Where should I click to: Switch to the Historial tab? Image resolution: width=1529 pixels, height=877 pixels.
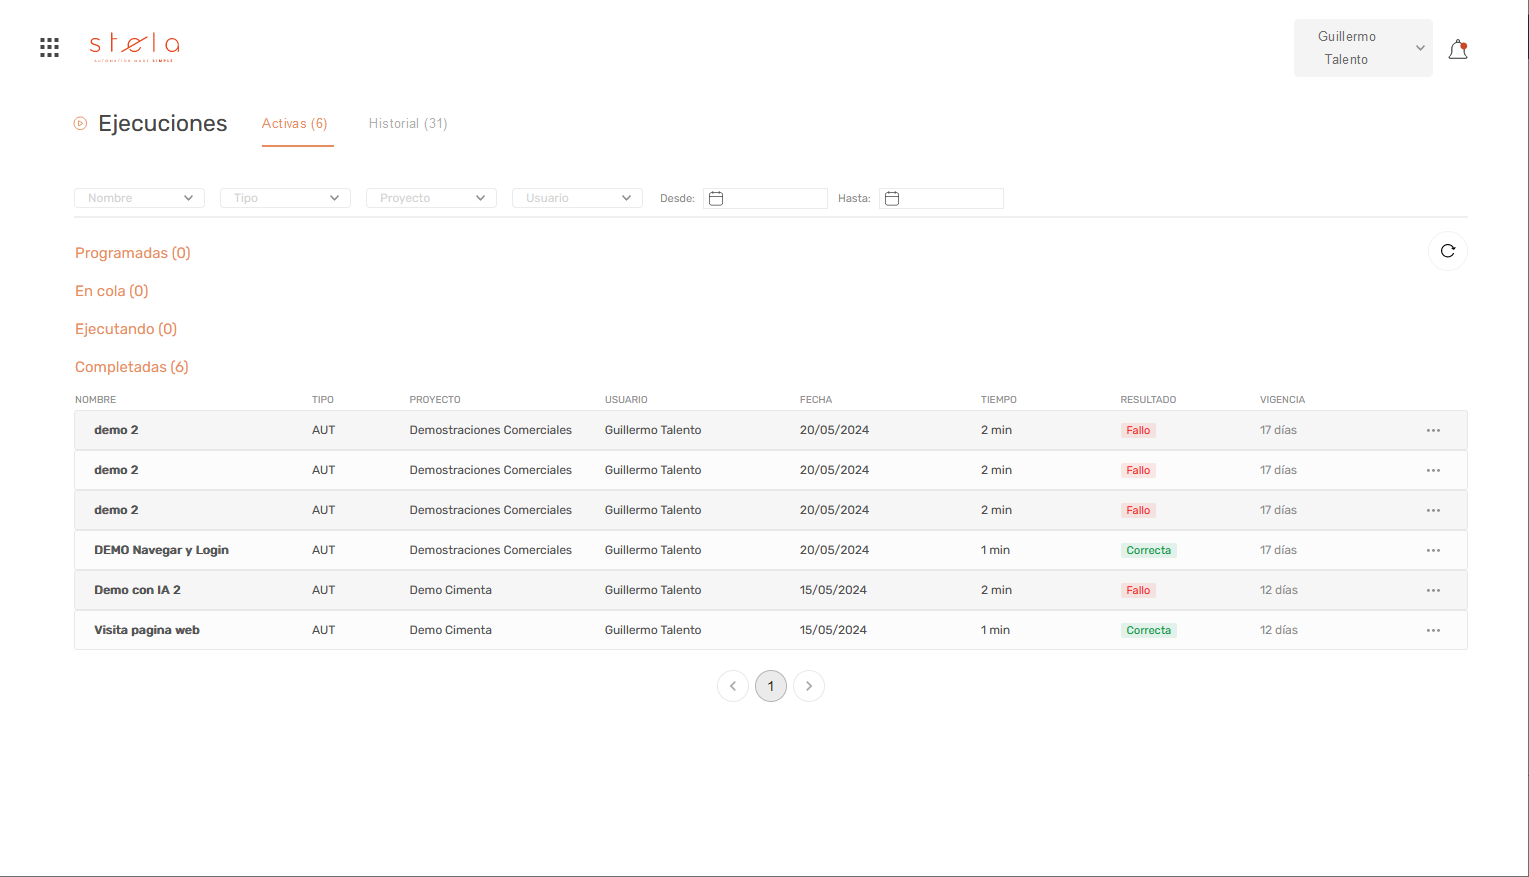click(x=407, y=123)
